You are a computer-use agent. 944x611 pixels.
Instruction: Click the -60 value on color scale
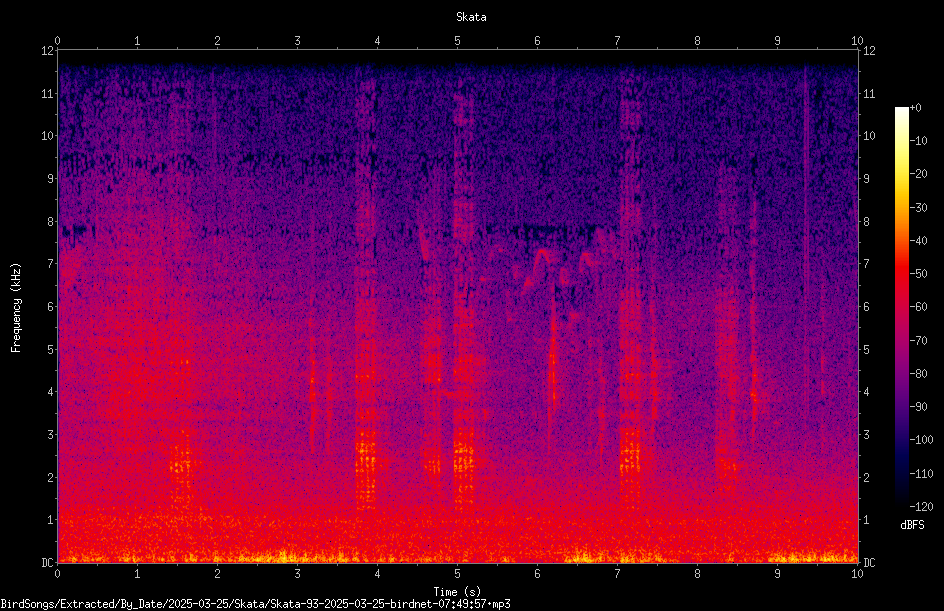919,306
